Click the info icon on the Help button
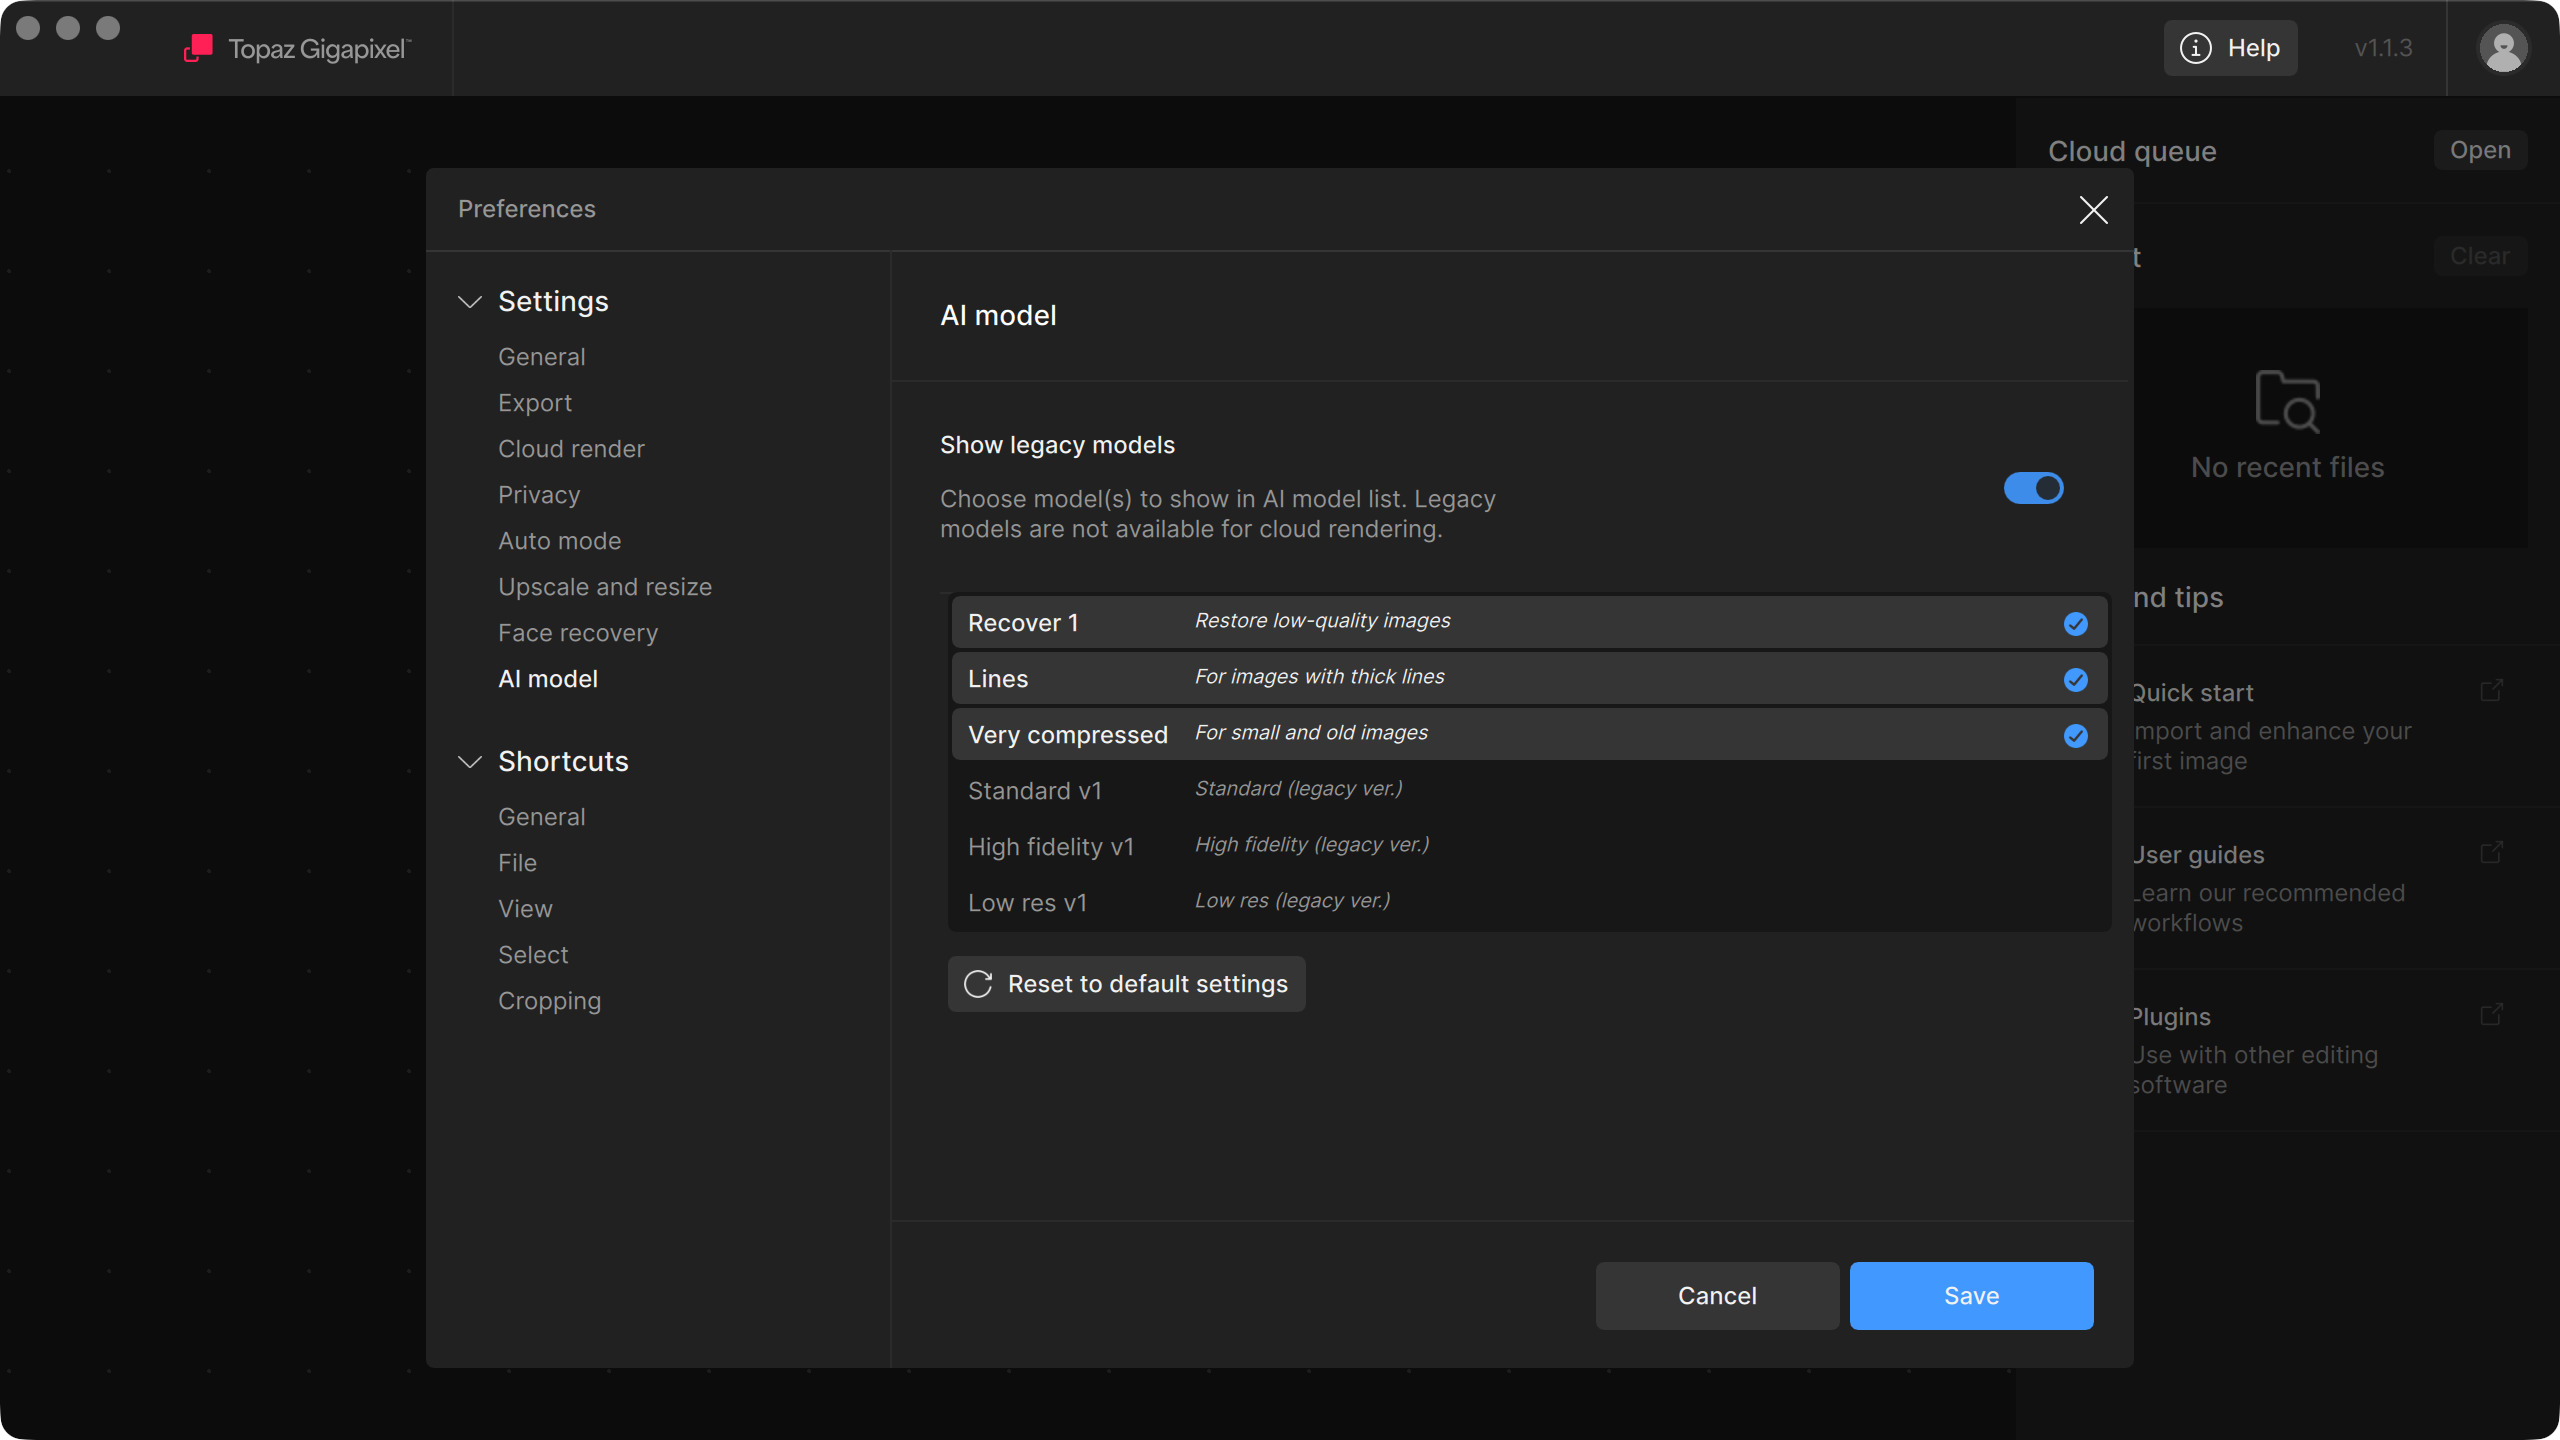Screen dimensions: 2560x1440 pyautogui.click(x=2195, y=48)
